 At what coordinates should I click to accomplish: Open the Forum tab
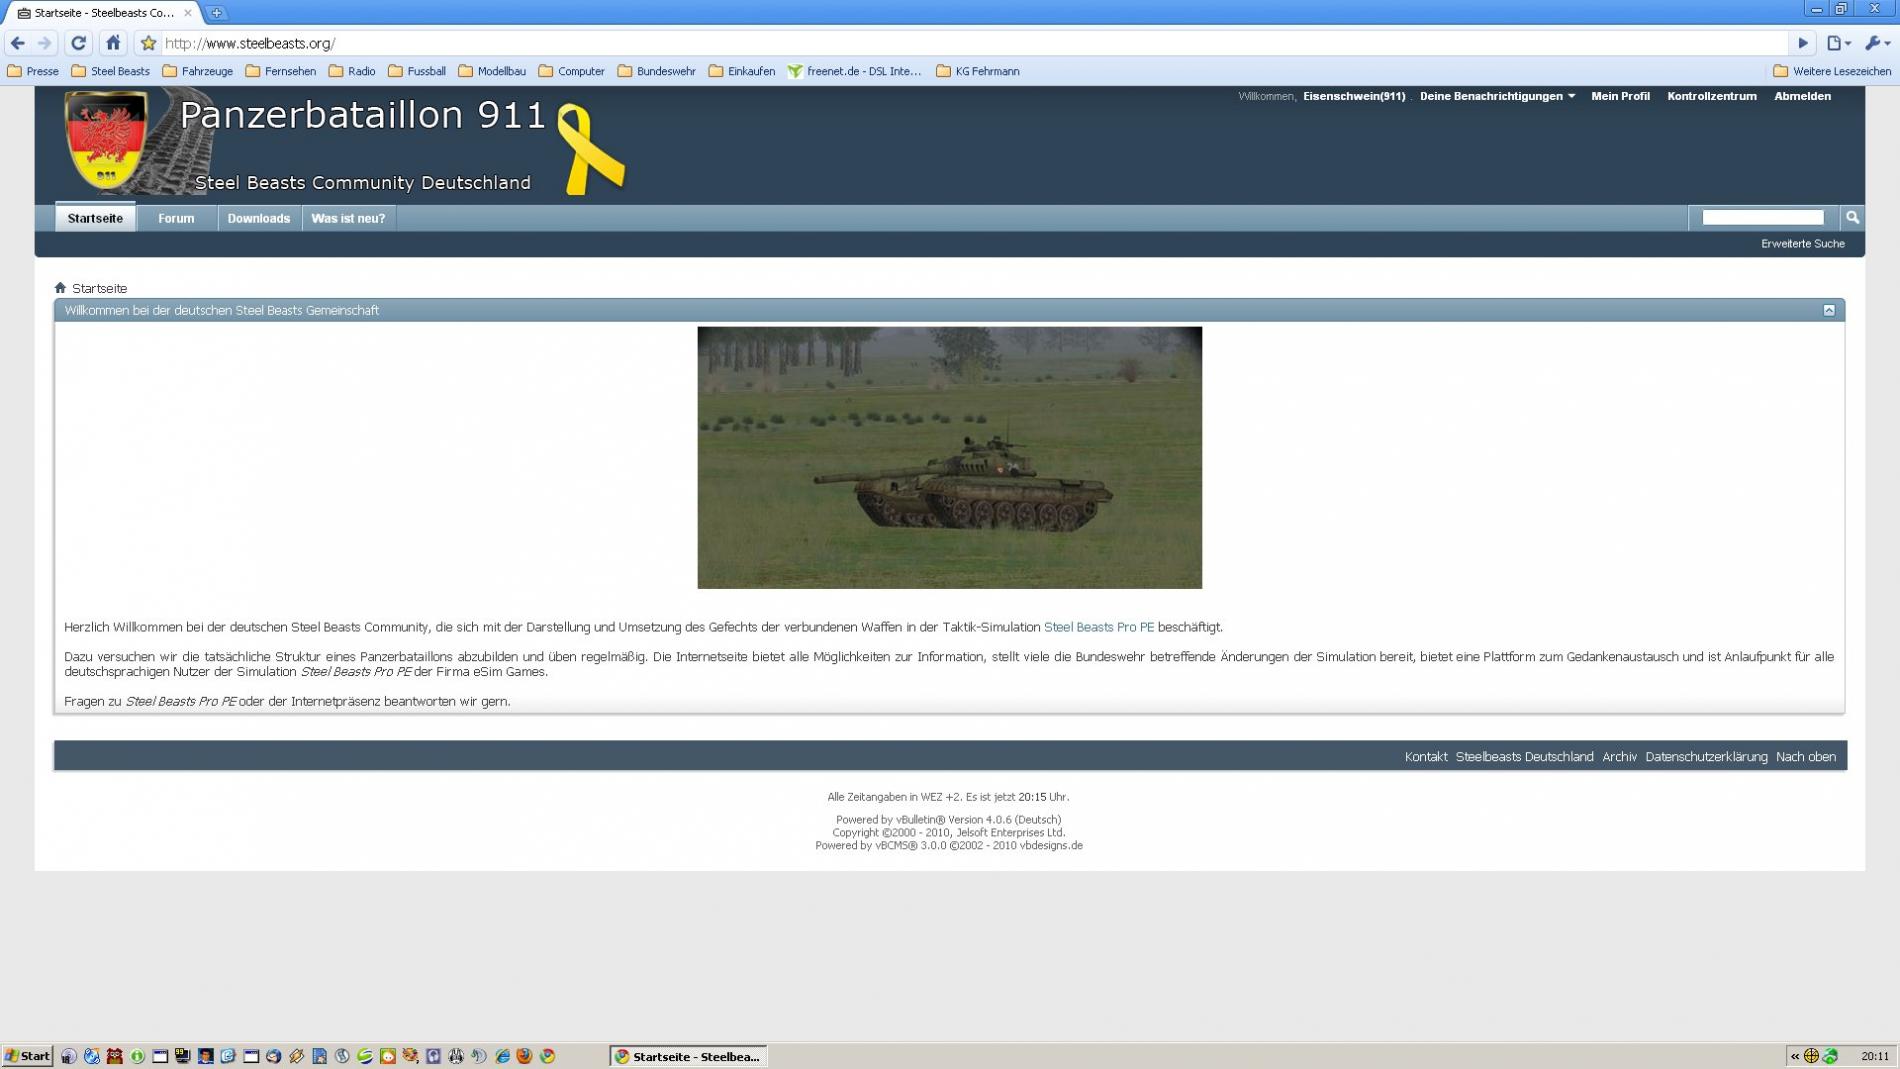coord(176,218)
